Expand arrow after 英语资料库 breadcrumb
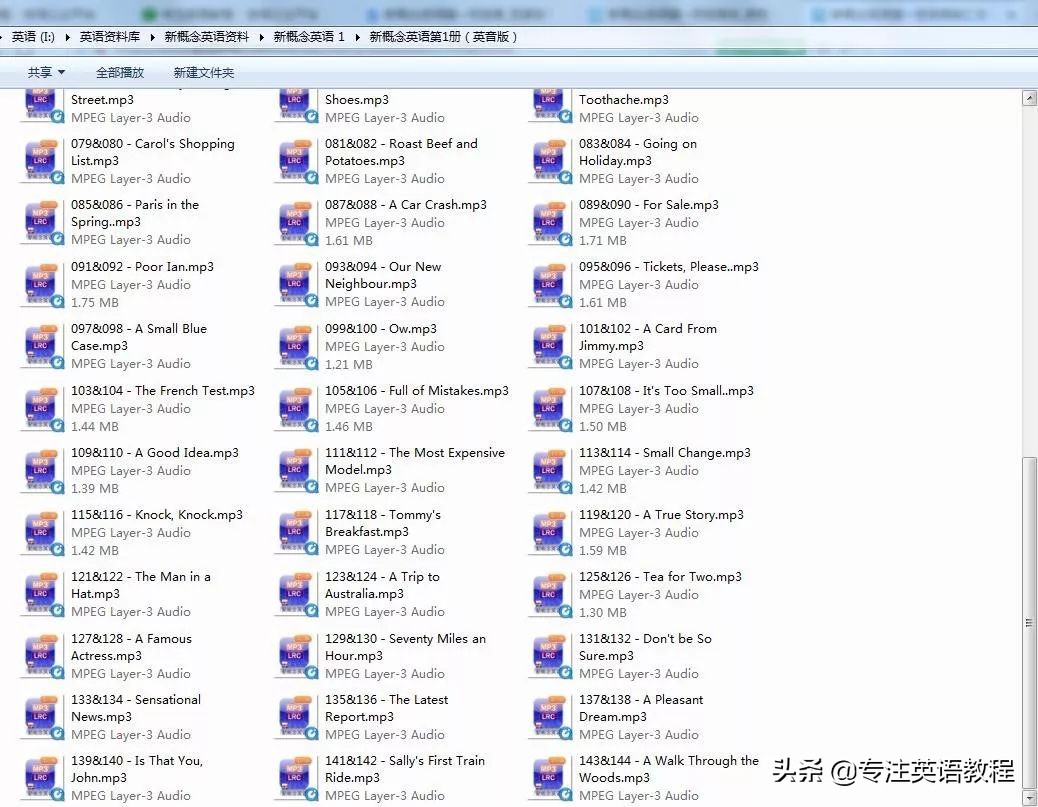This screenshot has width=1038, height=807. point(152,37)
